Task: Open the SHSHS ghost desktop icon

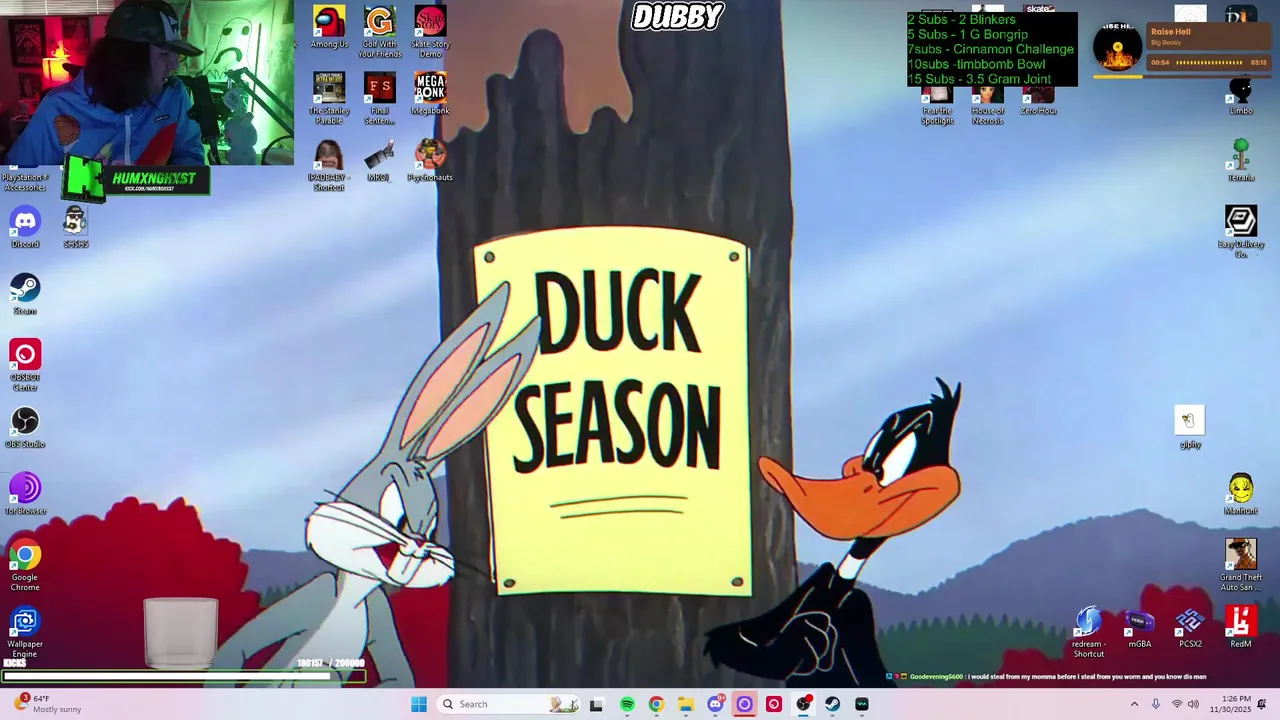Action: coord(76,227)
